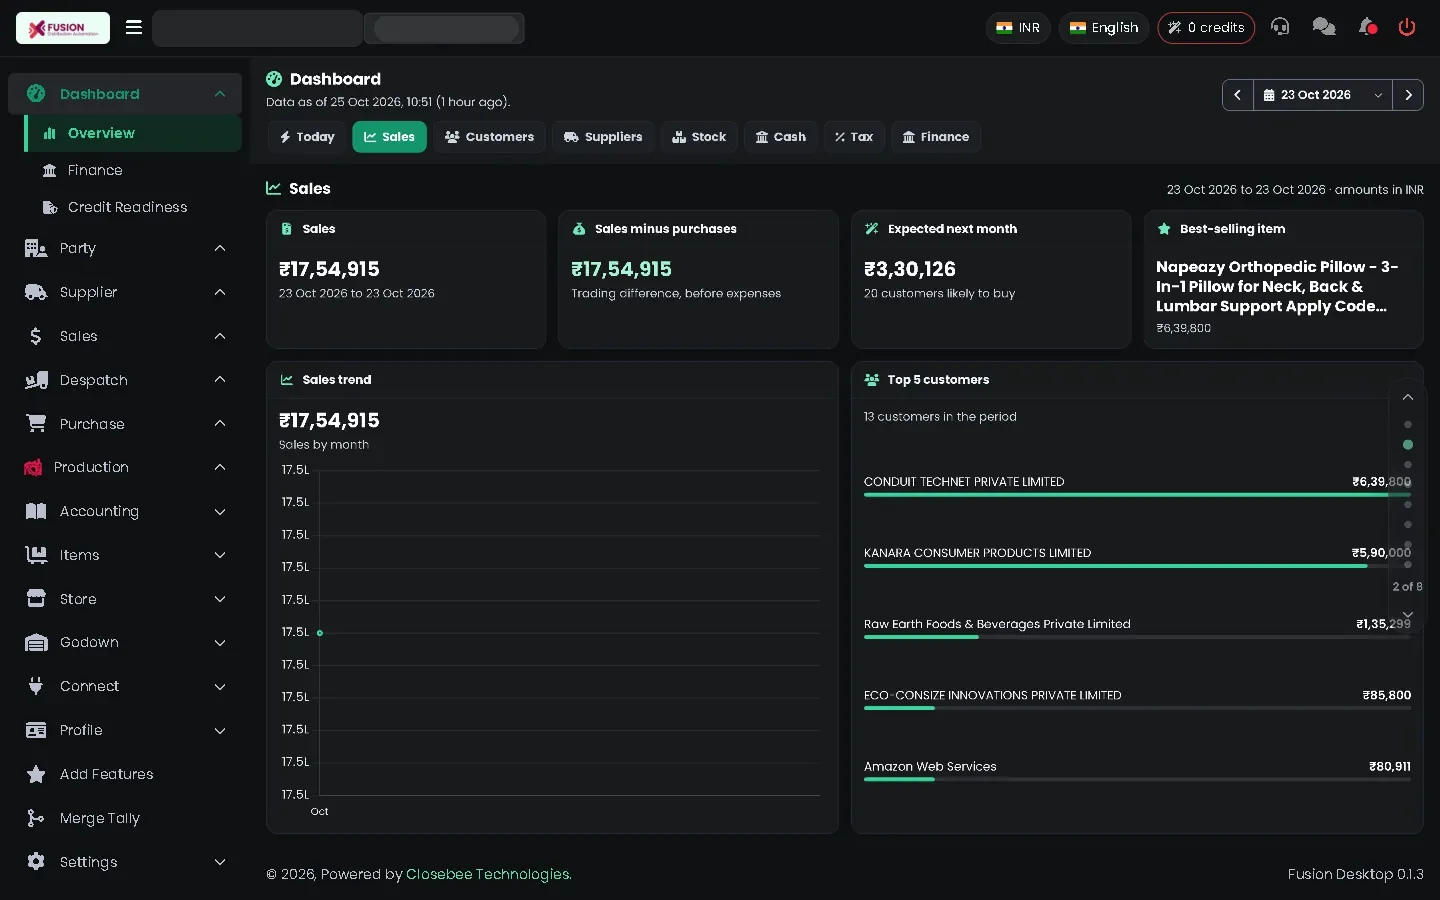Open the chat messages icon
The width and height of the screenshot is (1440, 900).
pos(1324,27)
